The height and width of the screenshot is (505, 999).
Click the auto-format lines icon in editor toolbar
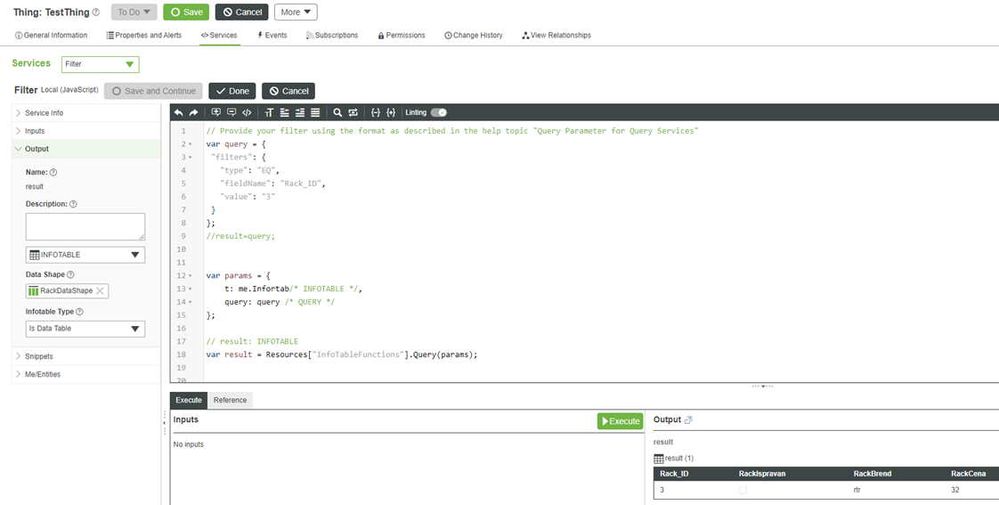(315, 113)
